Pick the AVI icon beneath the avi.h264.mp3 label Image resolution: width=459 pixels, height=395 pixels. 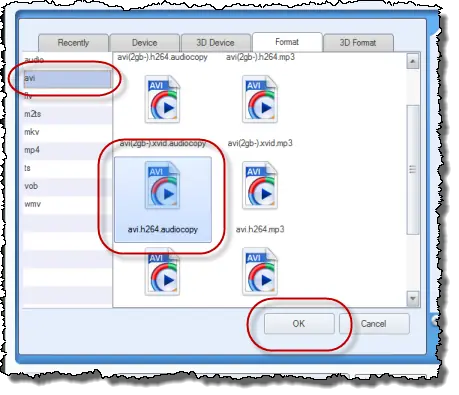pyautogui.click(x=260, y=272)
